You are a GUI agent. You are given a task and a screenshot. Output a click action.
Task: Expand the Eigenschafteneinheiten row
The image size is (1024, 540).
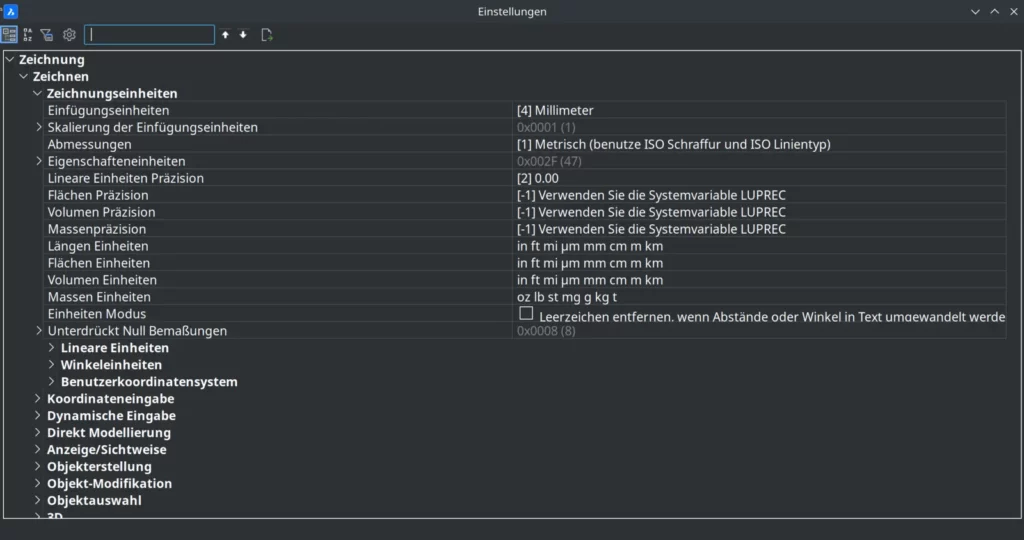click(x=39, y=161)
